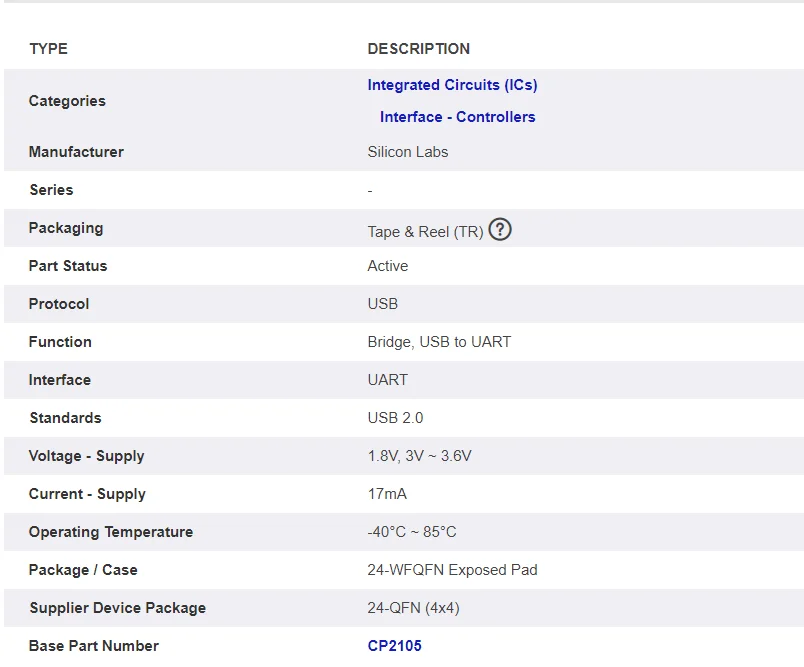Click the Standards value USB 2.0
This screenshot has width=804, height=667.
[x=393, y=418]
